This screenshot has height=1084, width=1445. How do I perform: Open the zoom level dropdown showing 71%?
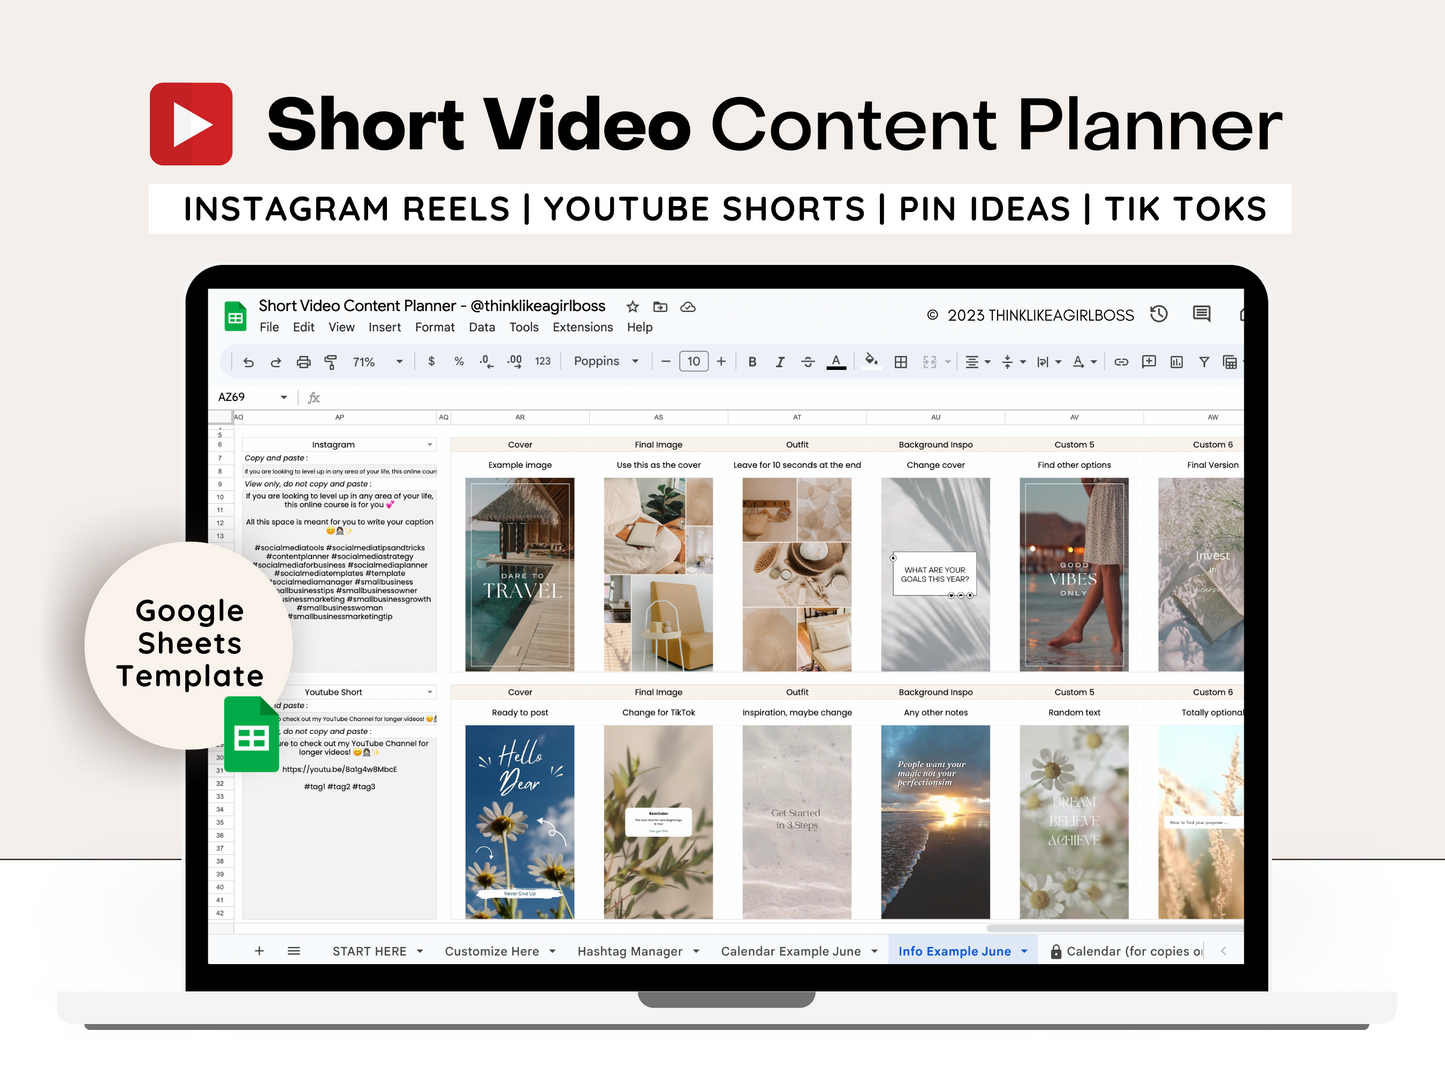[375, 361]
